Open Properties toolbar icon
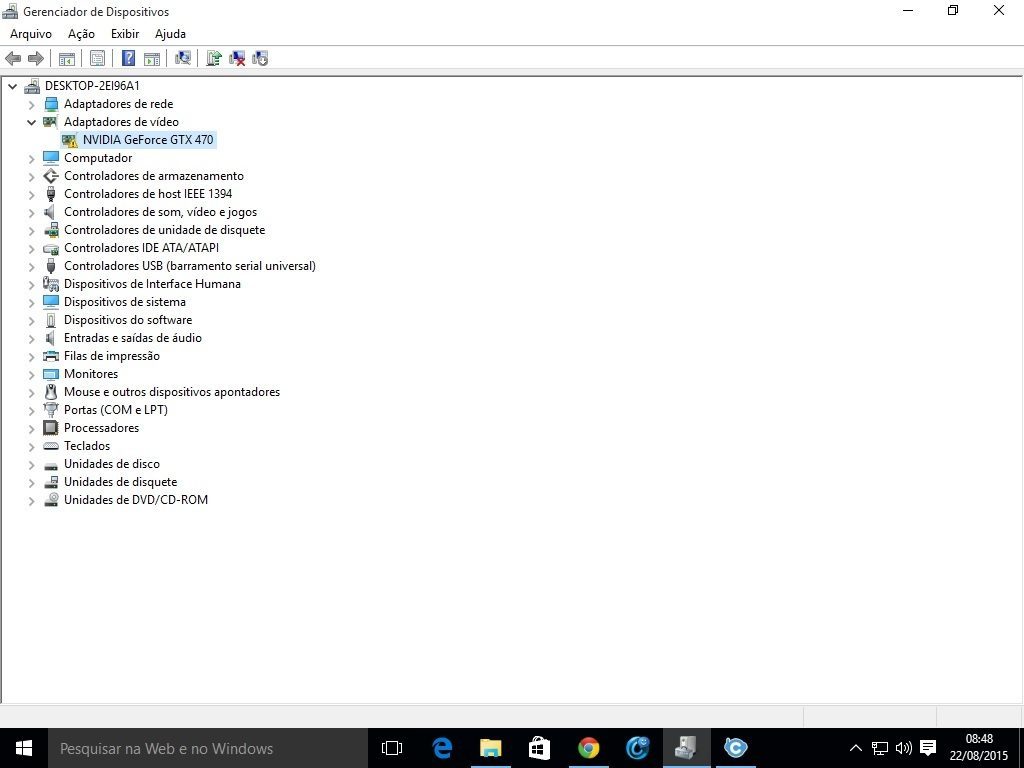The height and width of the screenshot is (768, 1024). 97,59
